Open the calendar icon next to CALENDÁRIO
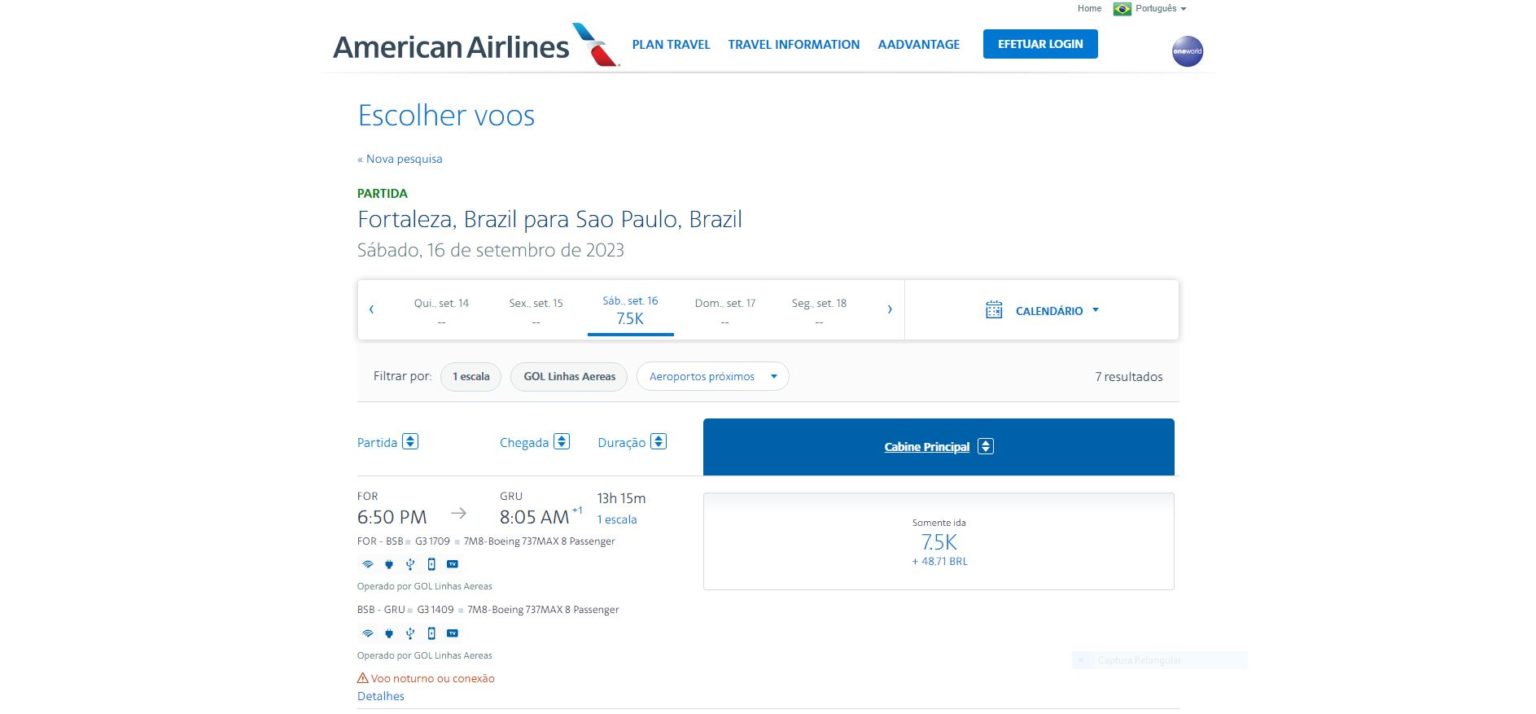The image size is (1536, 714). click(x=993, y=310)
